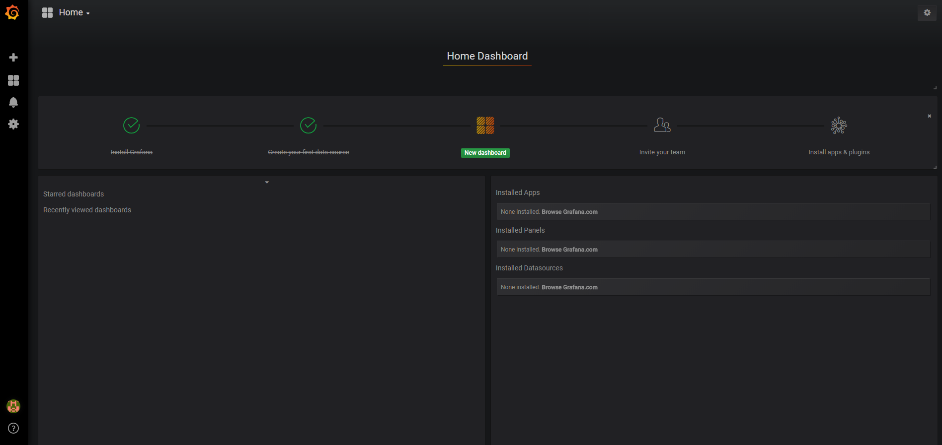The width and height of the screenshot is (942, 445).
Task: Click the orange new dashboard grid icon
Action: coord(485,125)
